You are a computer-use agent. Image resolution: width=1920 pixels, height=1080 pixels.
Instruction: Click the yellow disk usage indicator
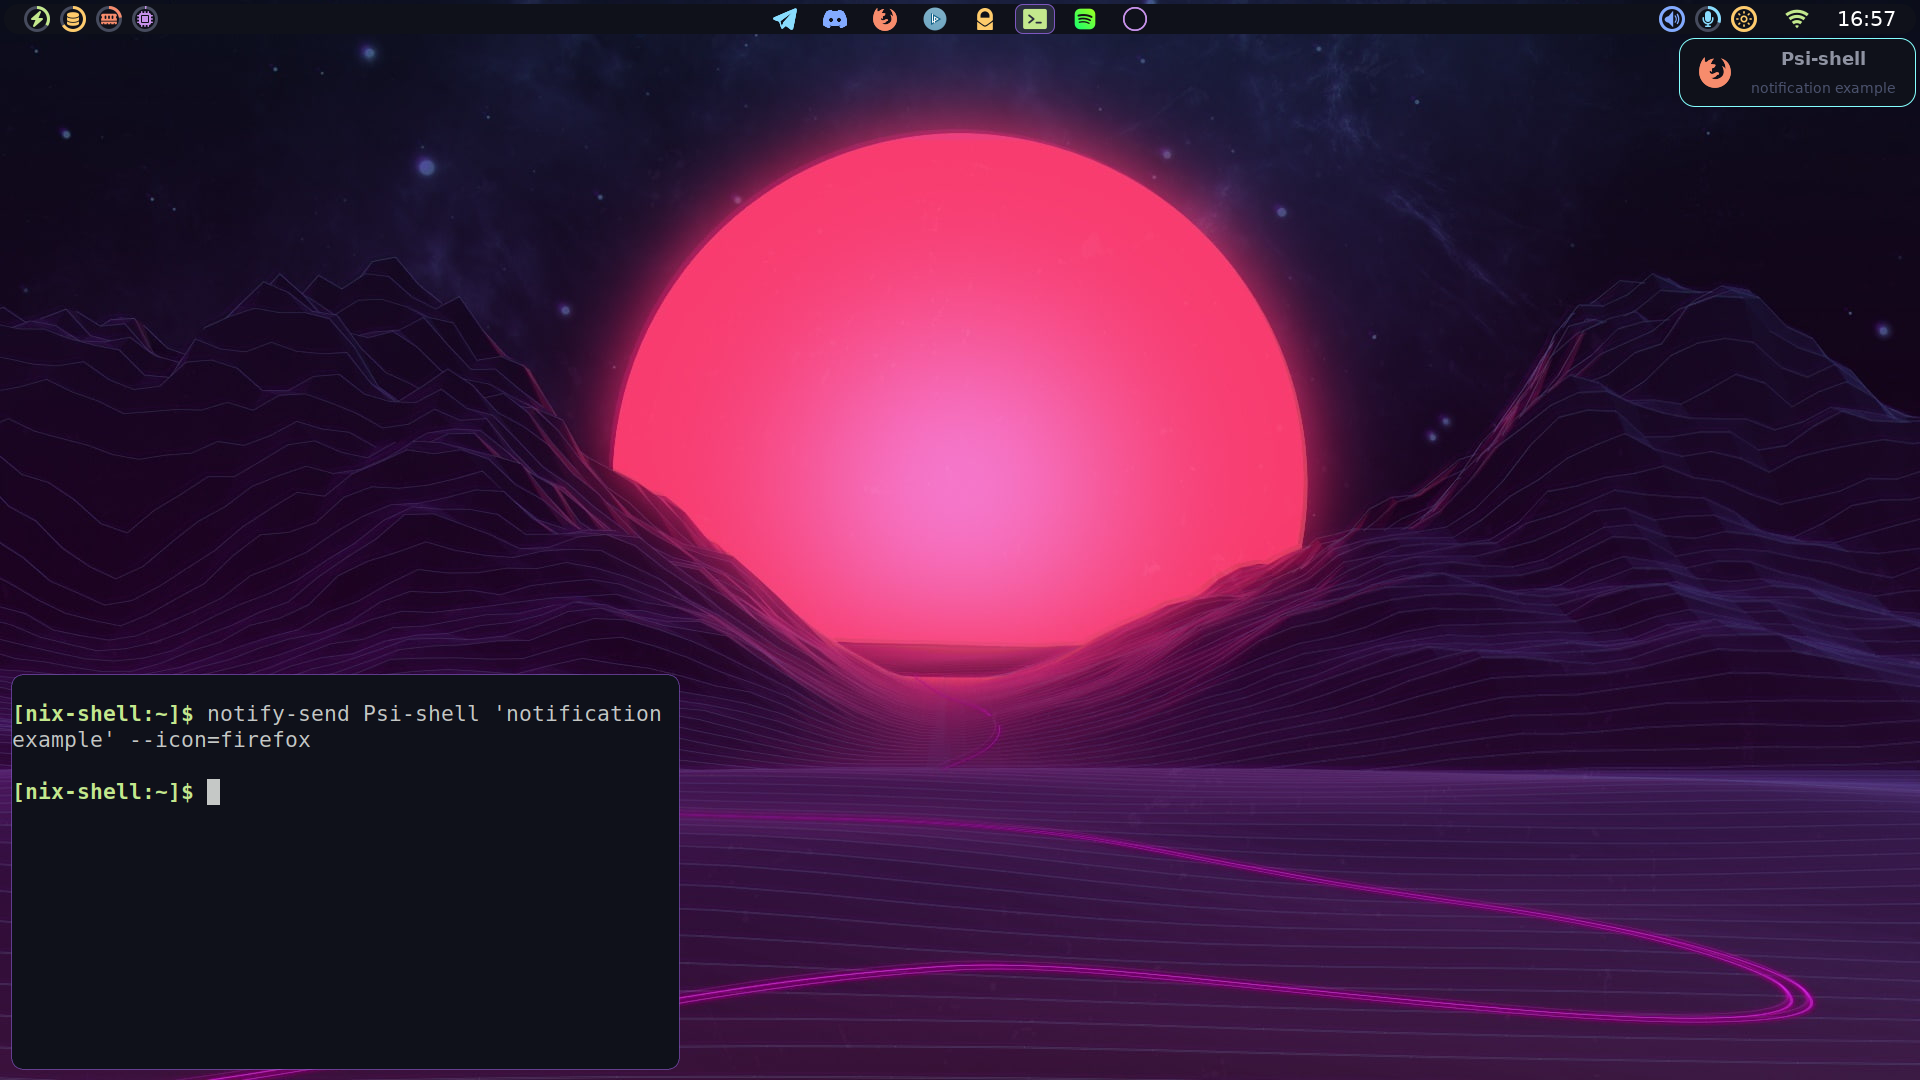coord(73,19)
